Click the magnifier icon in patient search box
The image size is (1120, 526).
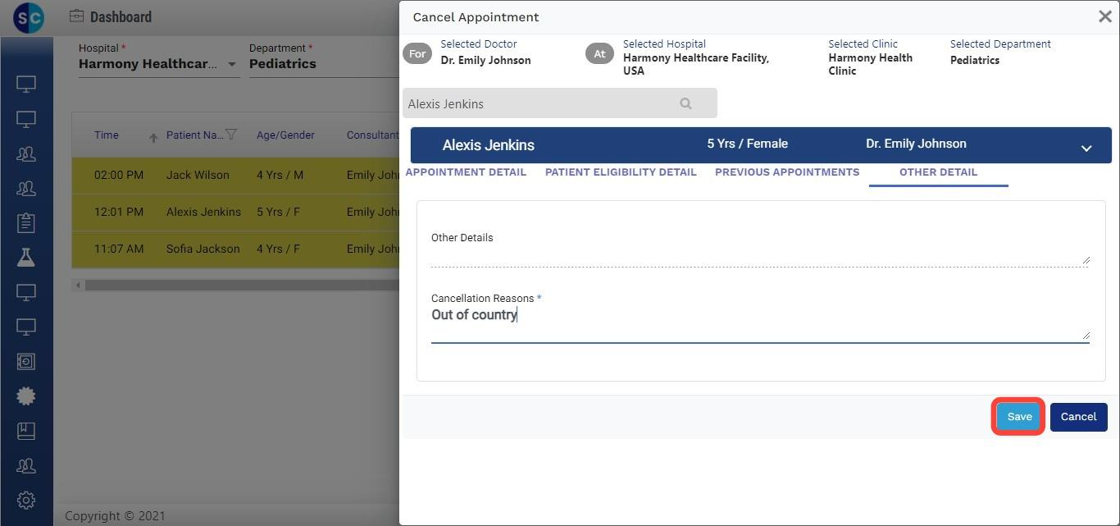(x=686, y=104)
